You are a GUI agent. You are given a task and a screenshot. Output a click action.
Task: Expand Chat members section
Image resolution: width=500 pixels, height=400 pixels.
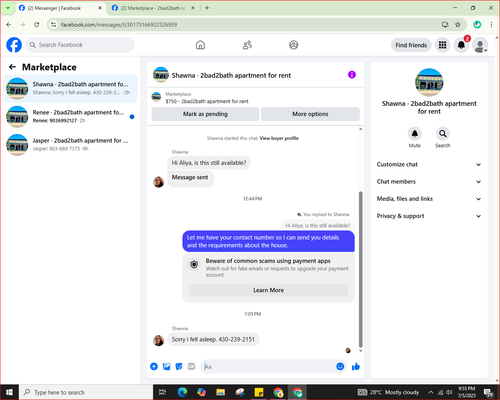point(429,182)
